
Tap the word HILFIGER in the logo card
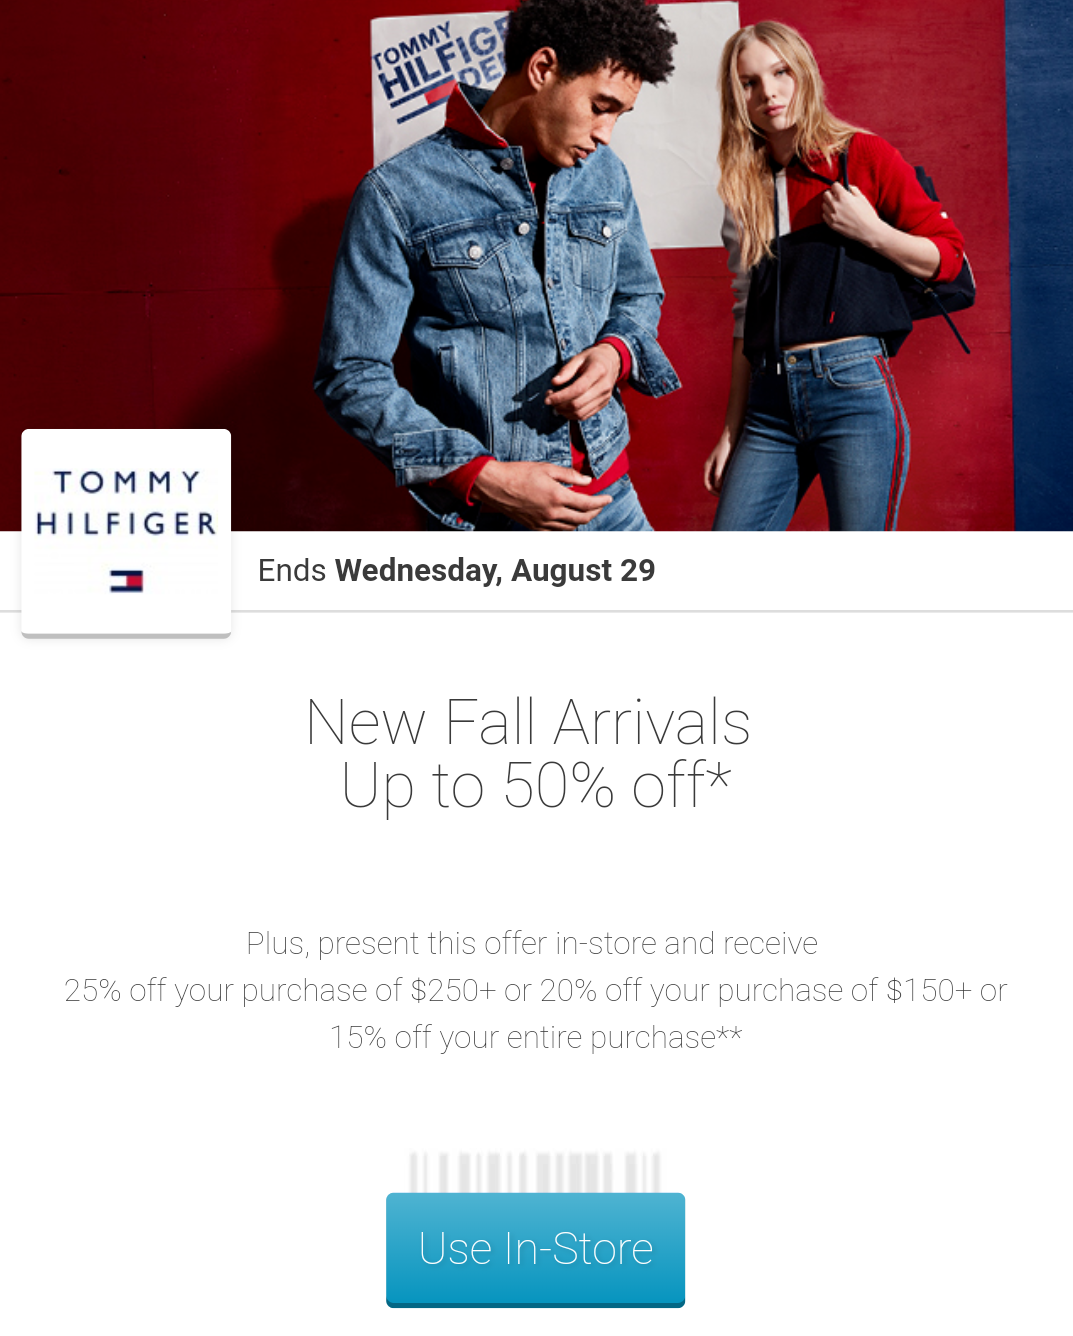(x=126, y=523)
